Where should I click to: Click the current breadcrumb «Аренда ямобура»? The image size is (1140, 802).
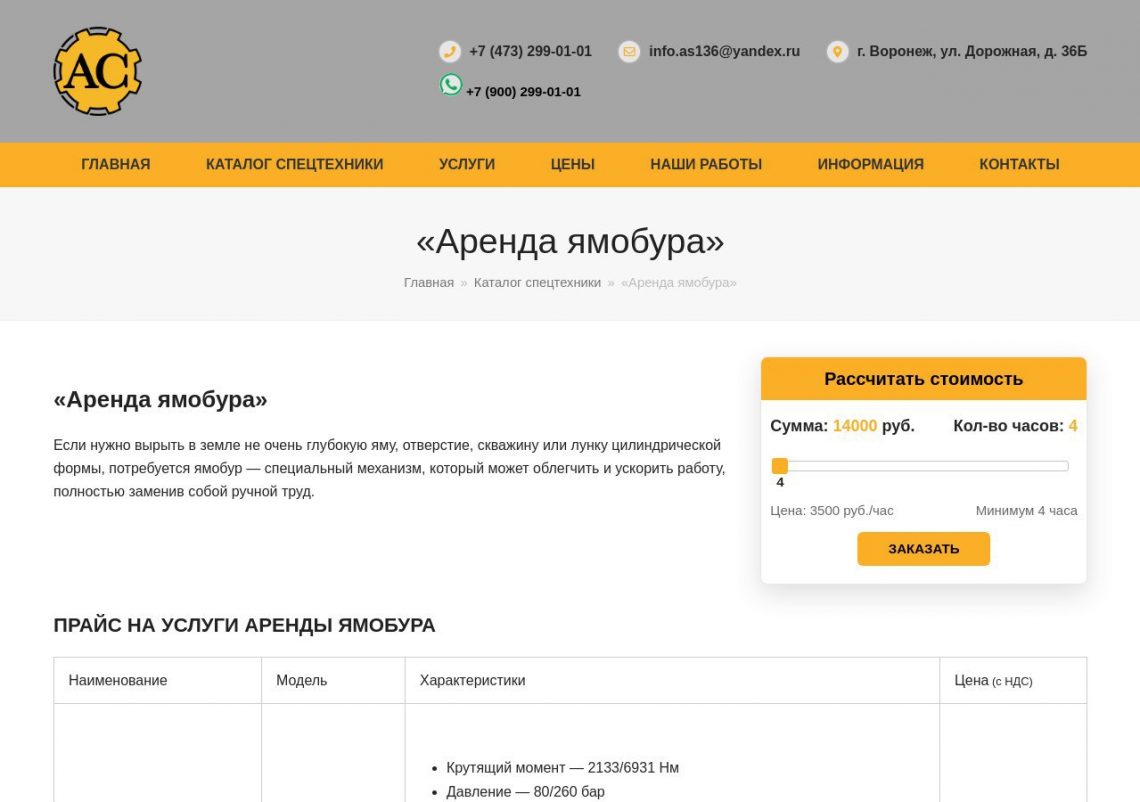click(x=678, y=282)
